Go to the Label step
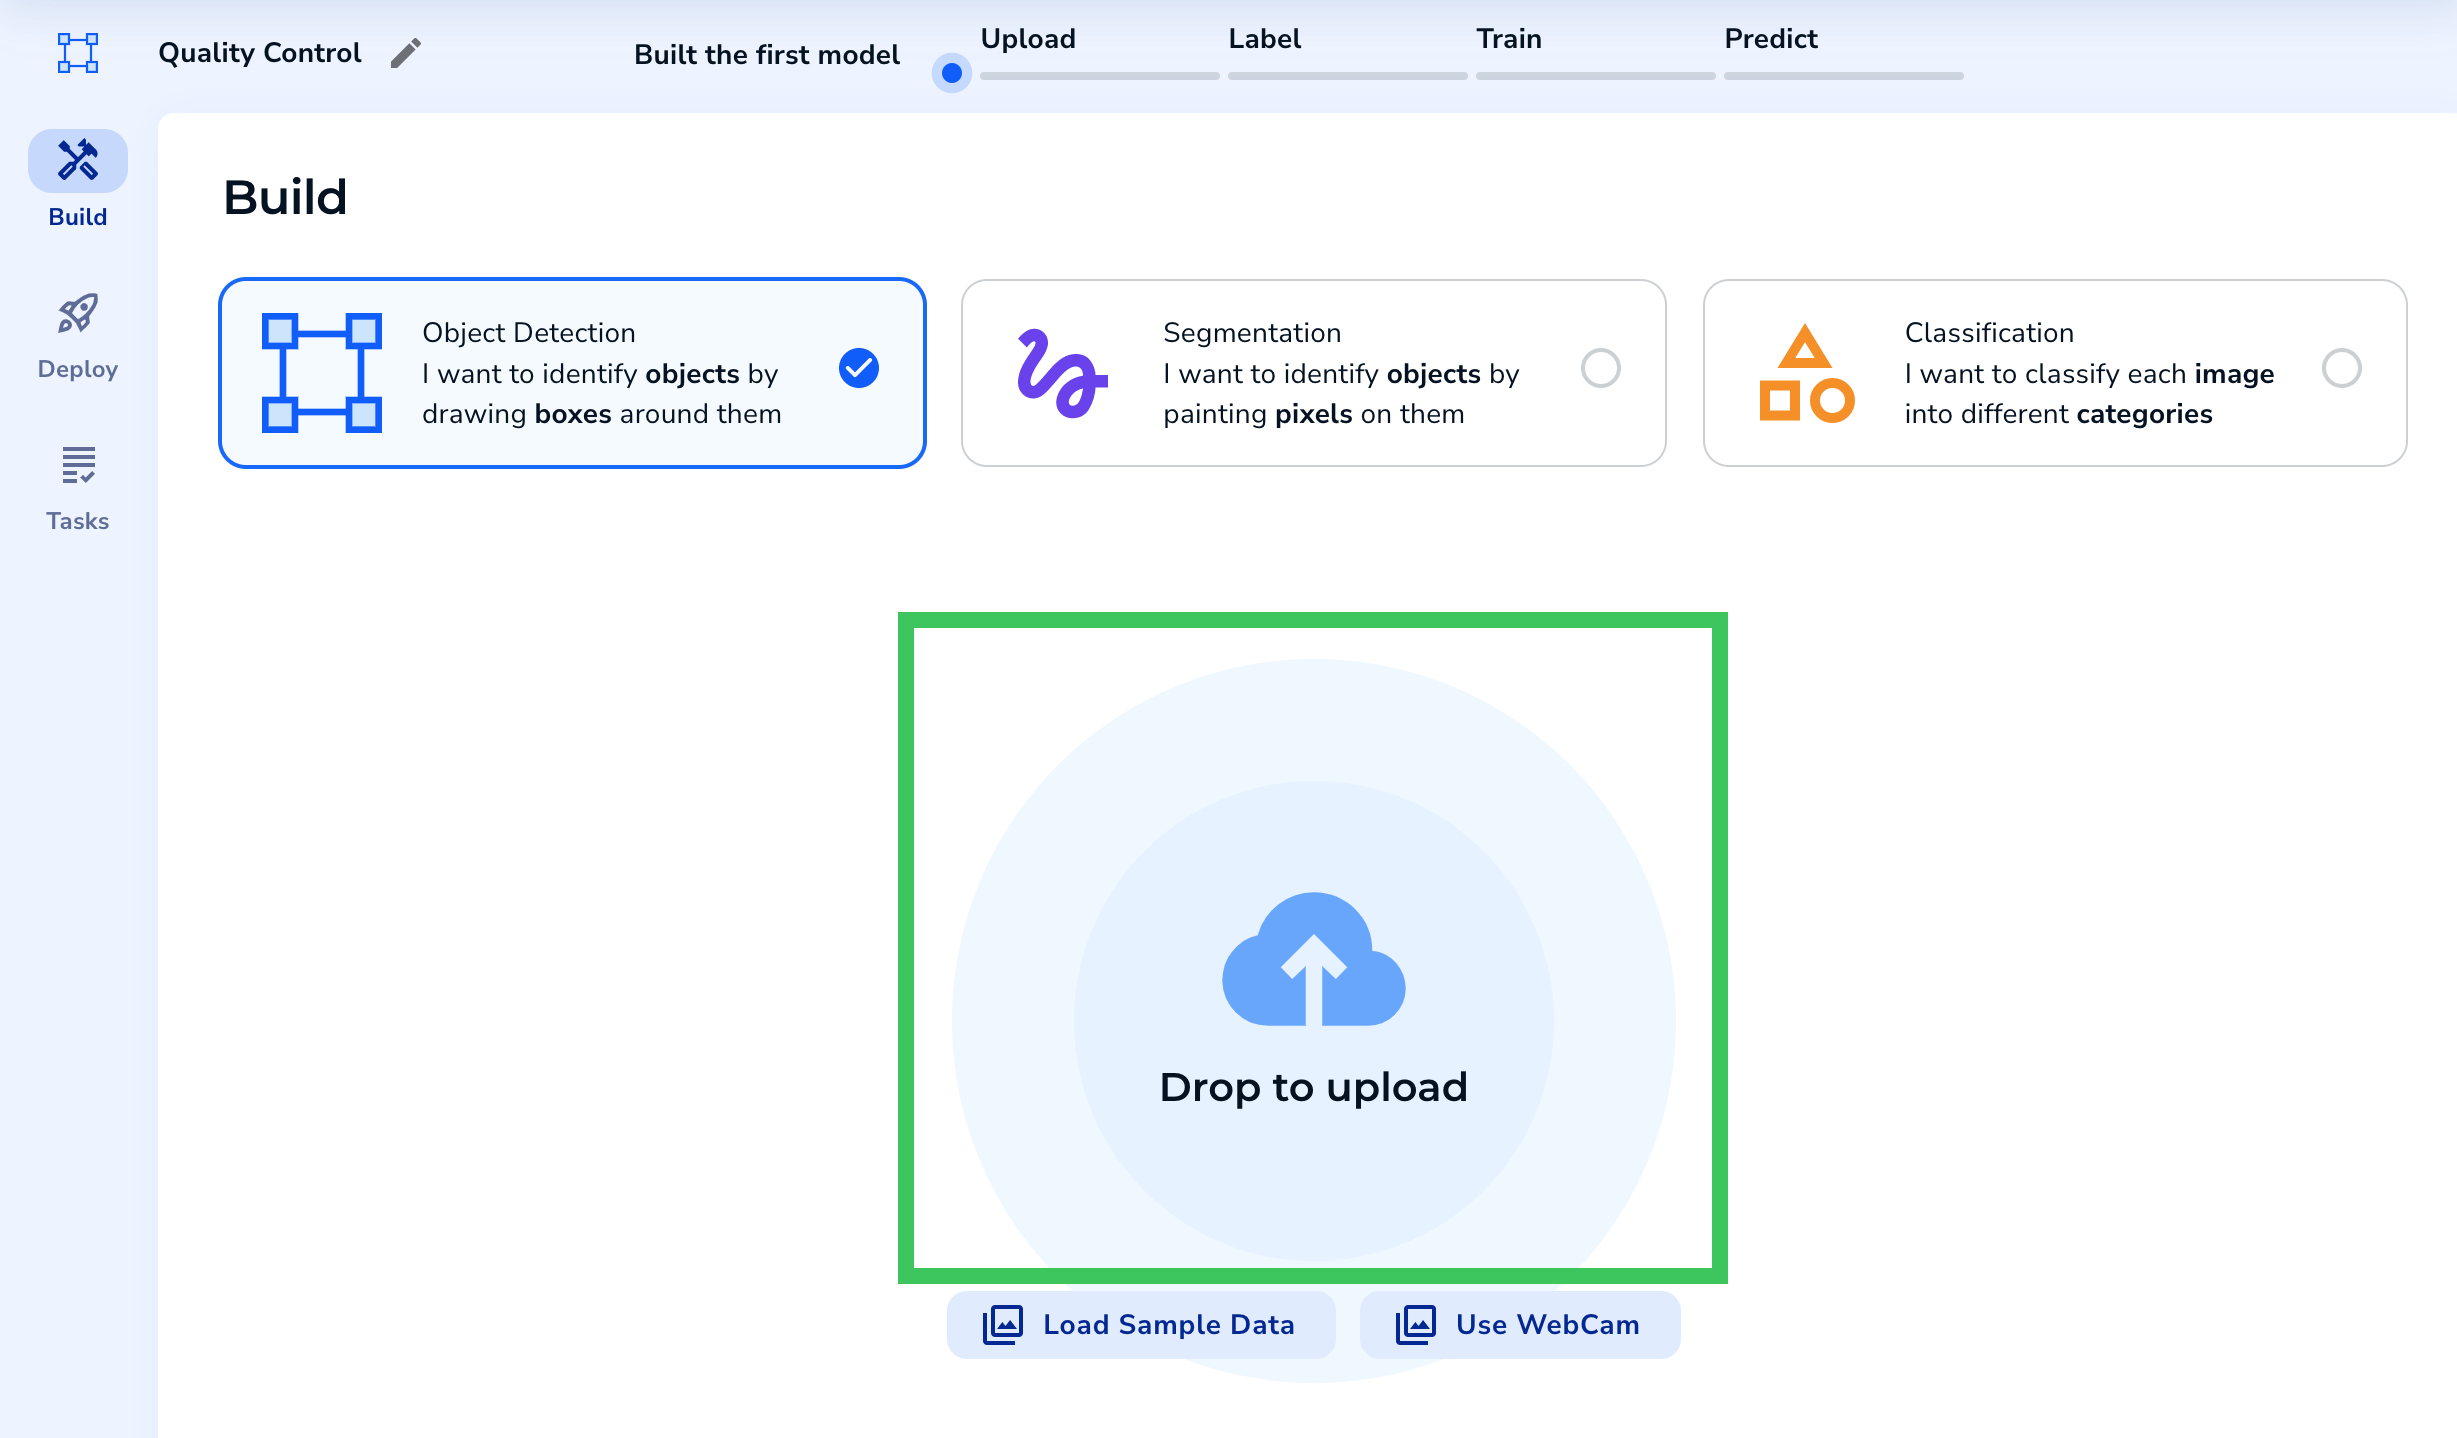This screenshot has width=2457, height=1438. (1264, 39)
